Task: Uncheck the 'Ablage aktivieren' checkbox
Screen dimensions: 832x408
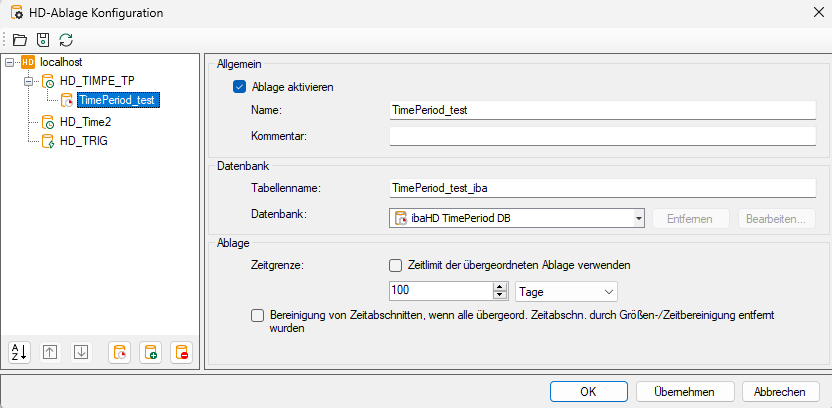Action: pyautogui.click(x=240, y=87)
